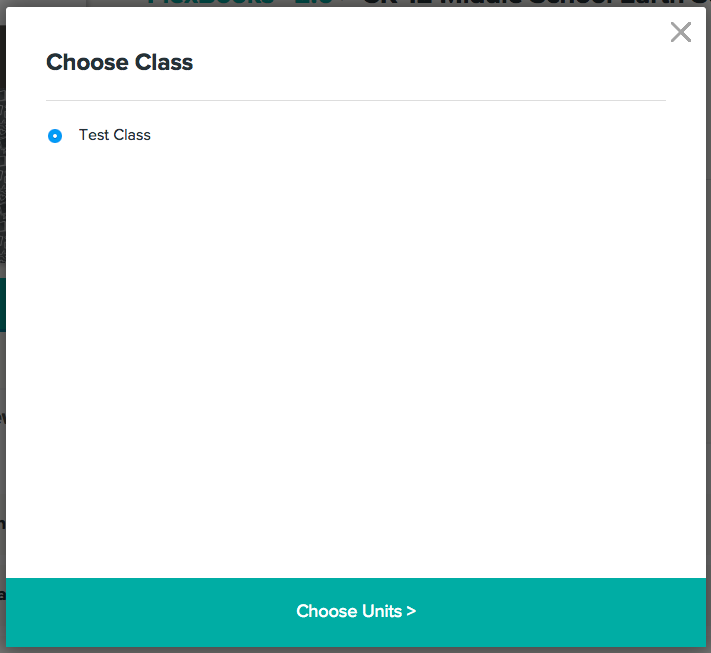Click the Test Class label text

click(114, 135)
